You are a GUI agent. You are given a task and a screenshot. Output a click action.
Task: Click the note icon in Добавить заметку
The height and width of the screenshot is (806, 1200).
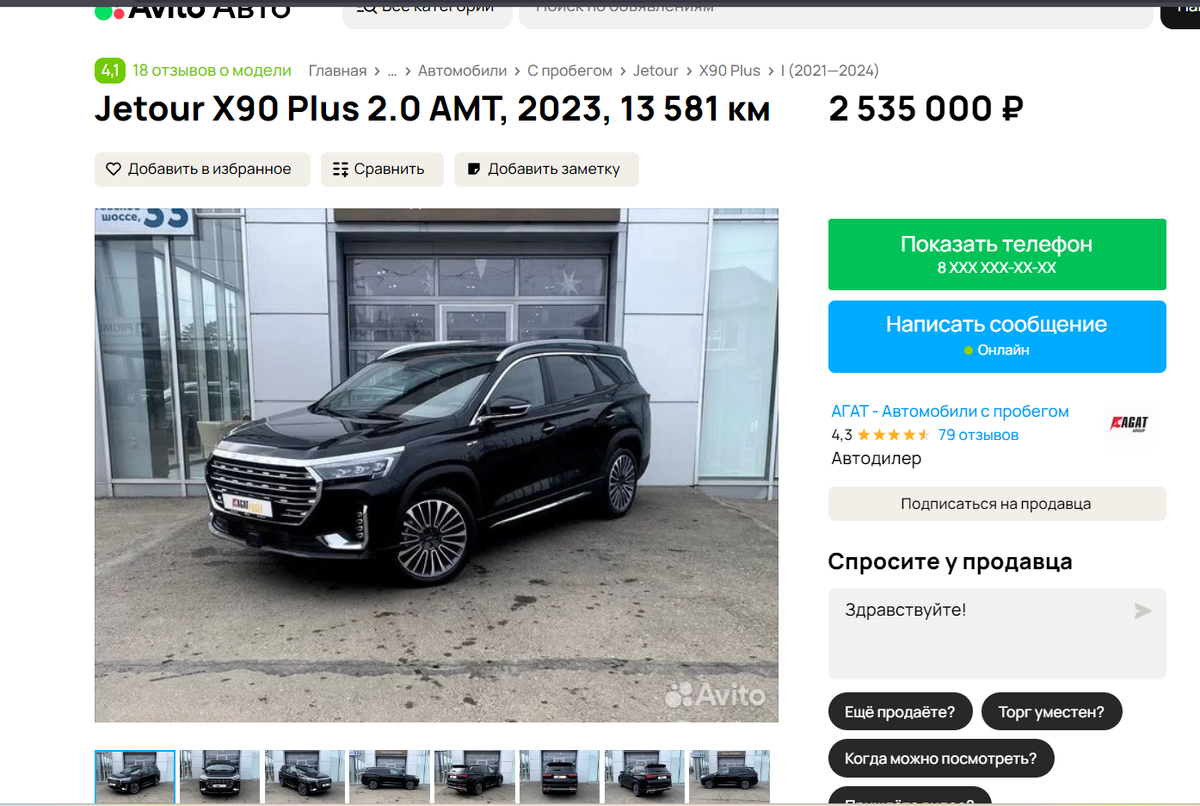[474, 169]
